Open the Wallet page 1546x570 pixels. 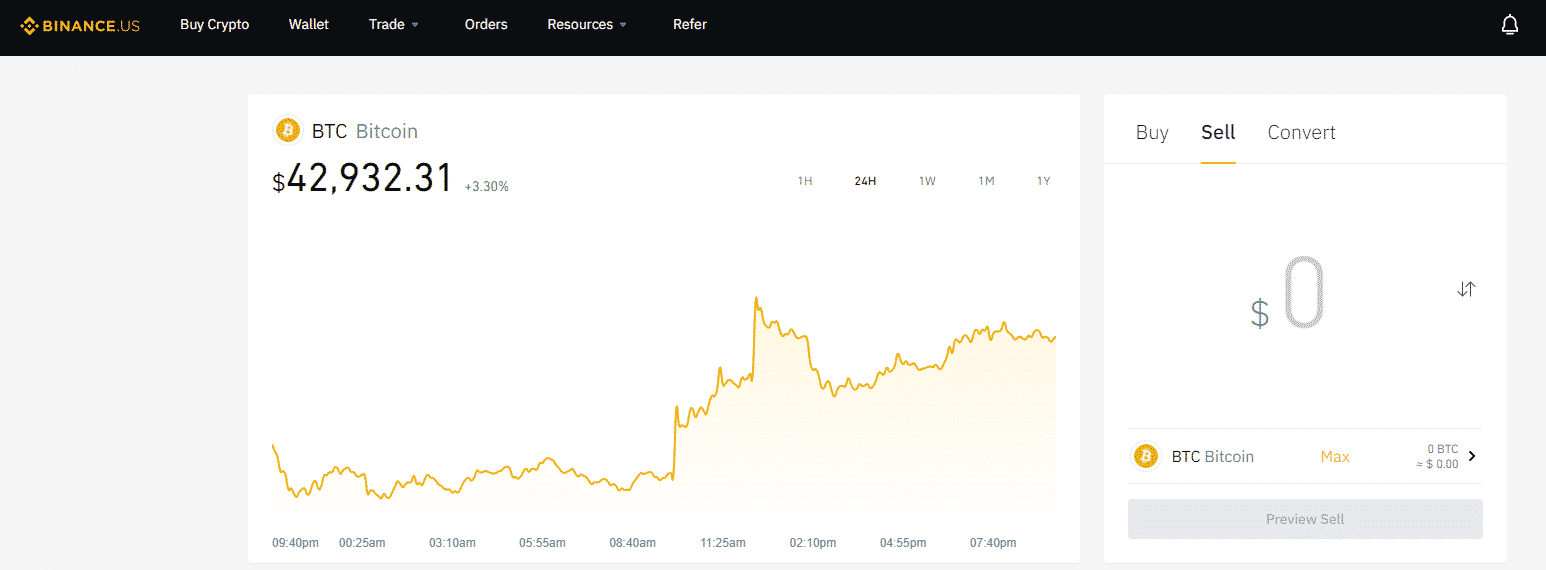coord(309,24)
